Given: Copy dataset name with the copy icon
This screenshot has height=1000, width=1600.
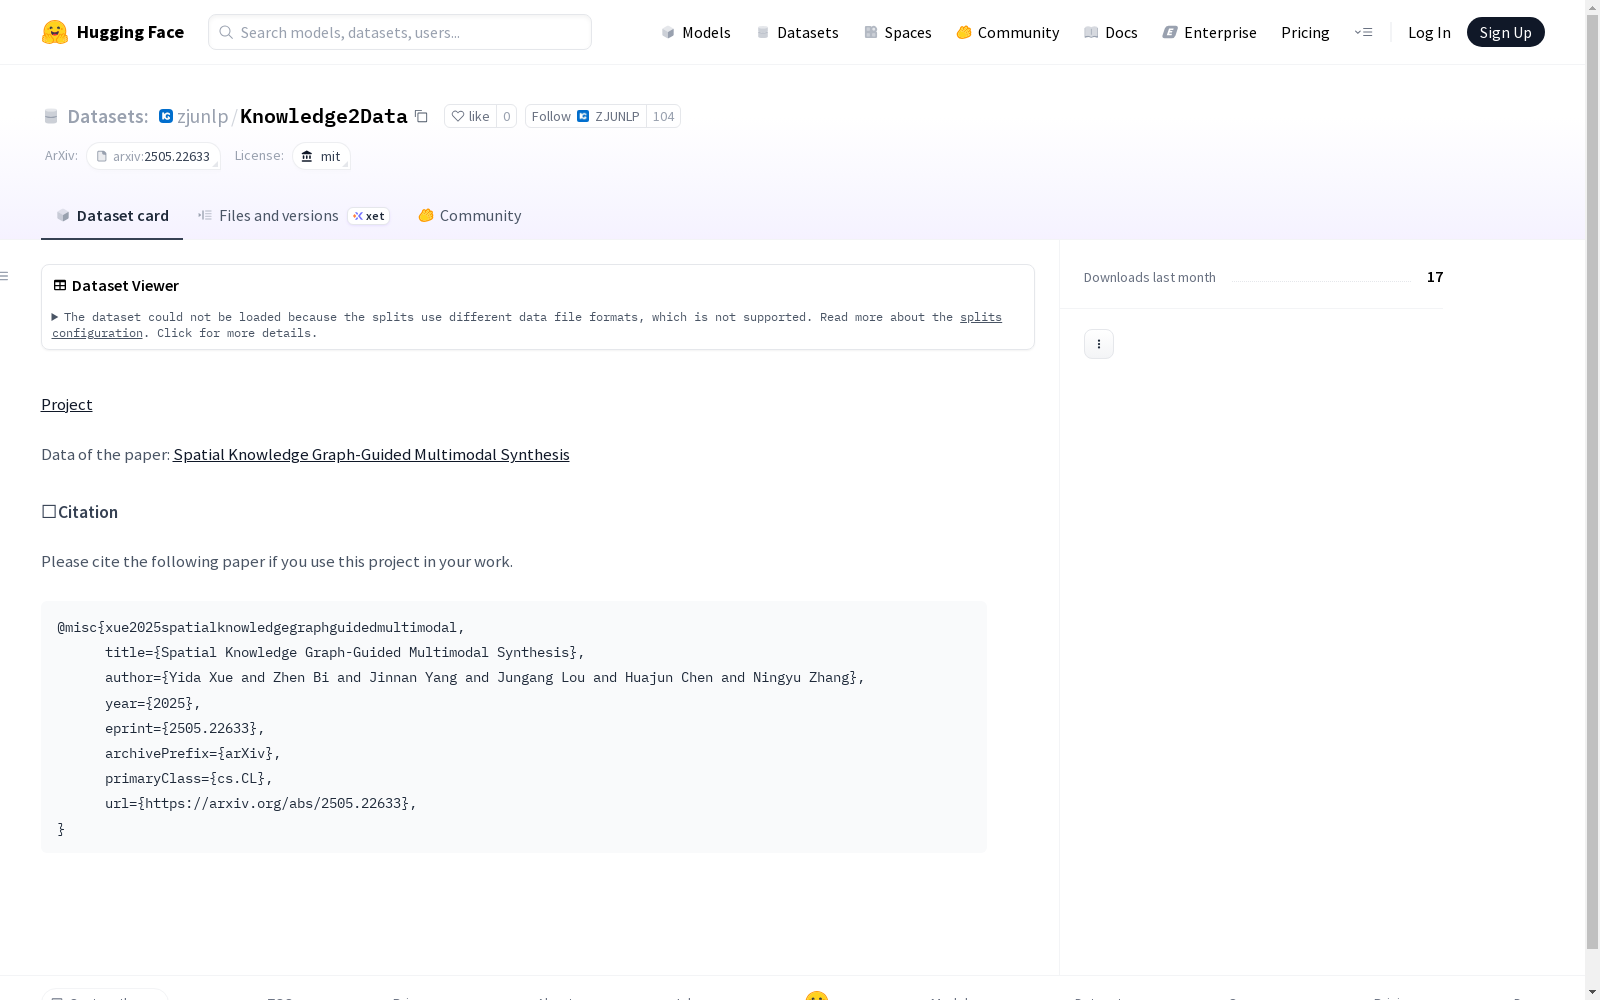Looking at the screenshot, I should pos(421,117).
